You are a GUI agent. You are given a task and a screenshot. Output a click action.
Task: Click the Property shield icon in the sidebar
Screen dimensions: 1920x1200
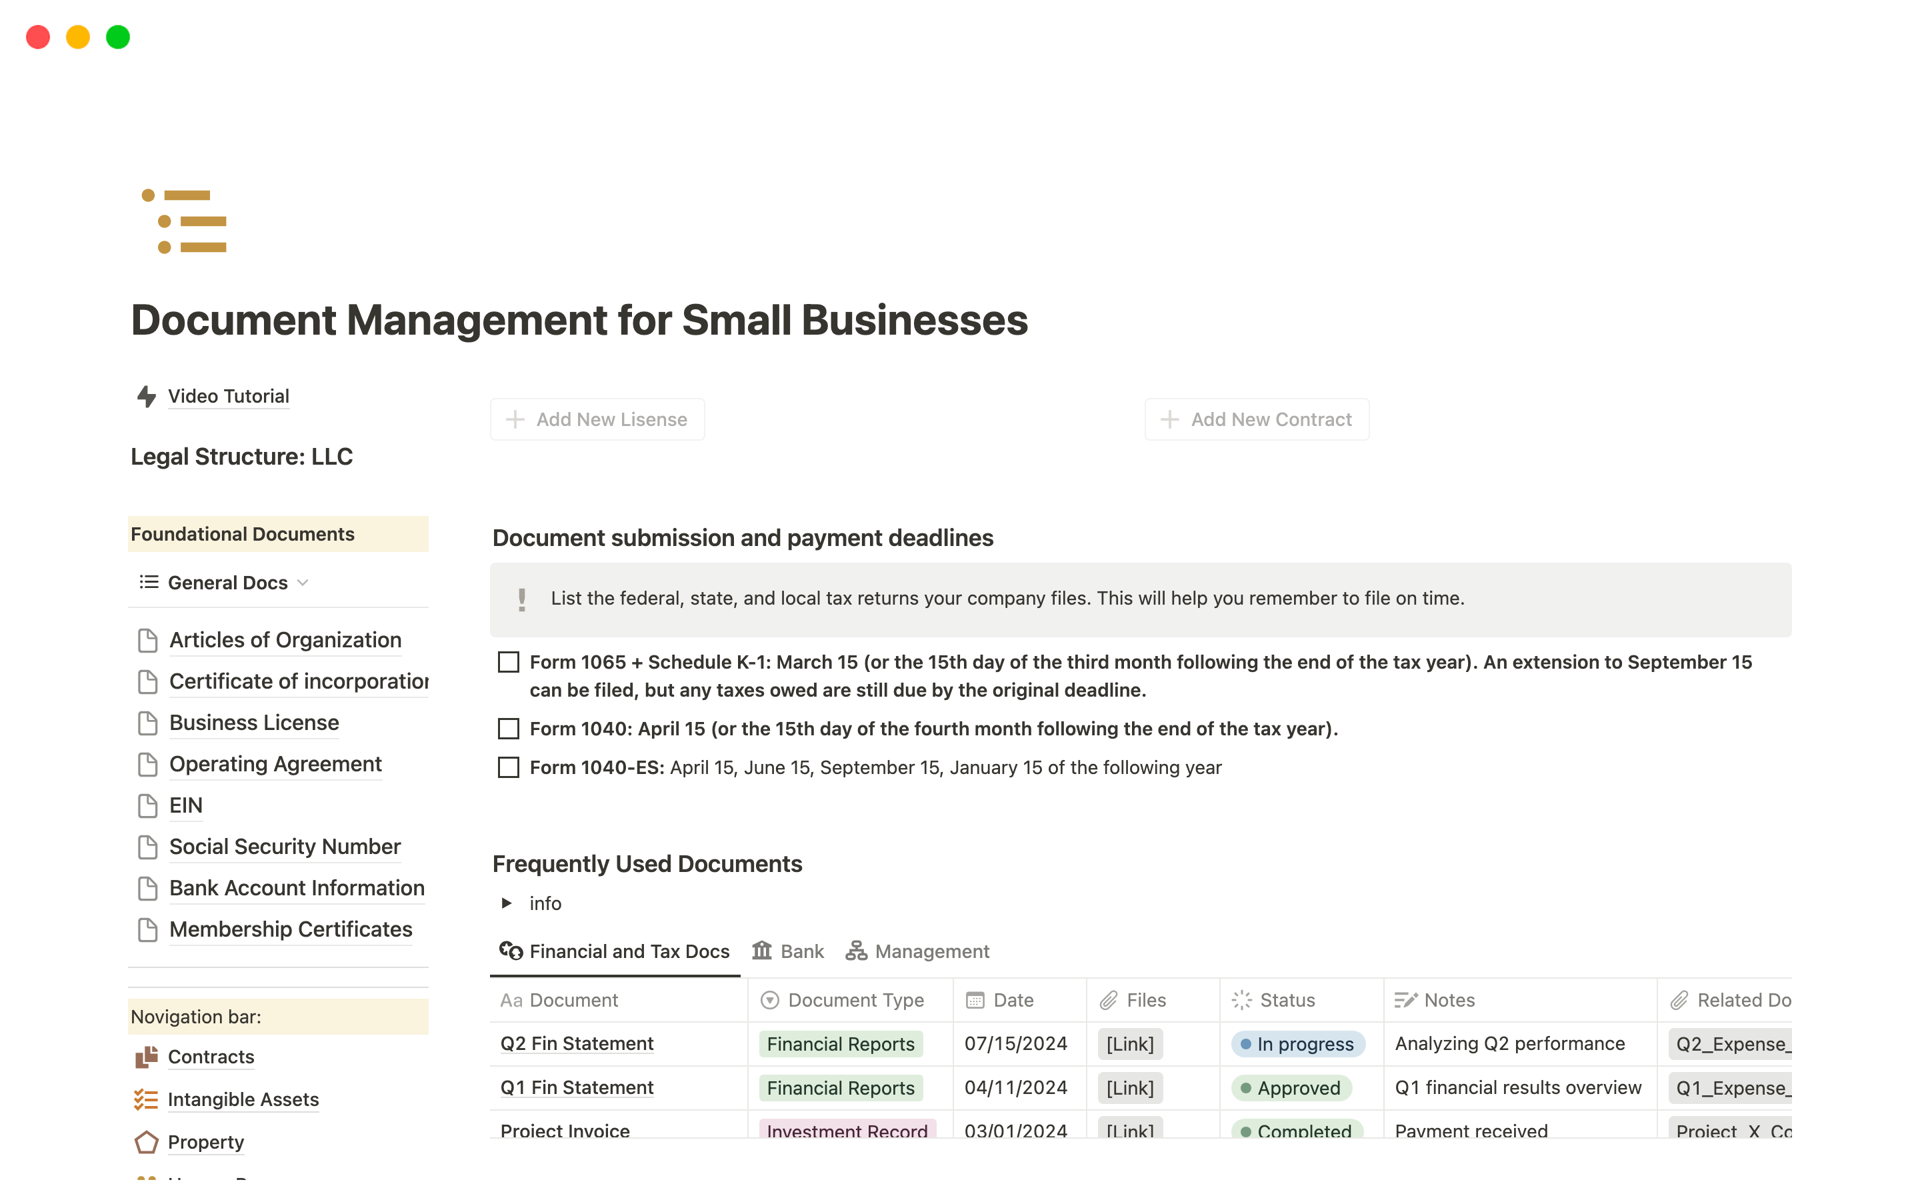pyautogui.click(x=146, y=1142)
